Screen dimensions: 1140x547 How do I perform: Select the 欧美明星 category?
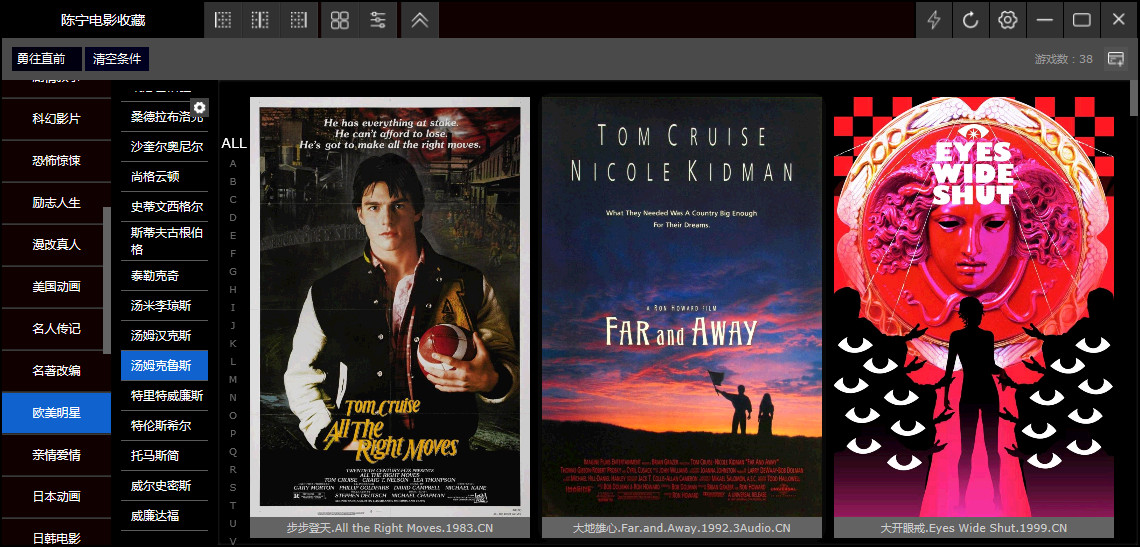coord(56,413)
